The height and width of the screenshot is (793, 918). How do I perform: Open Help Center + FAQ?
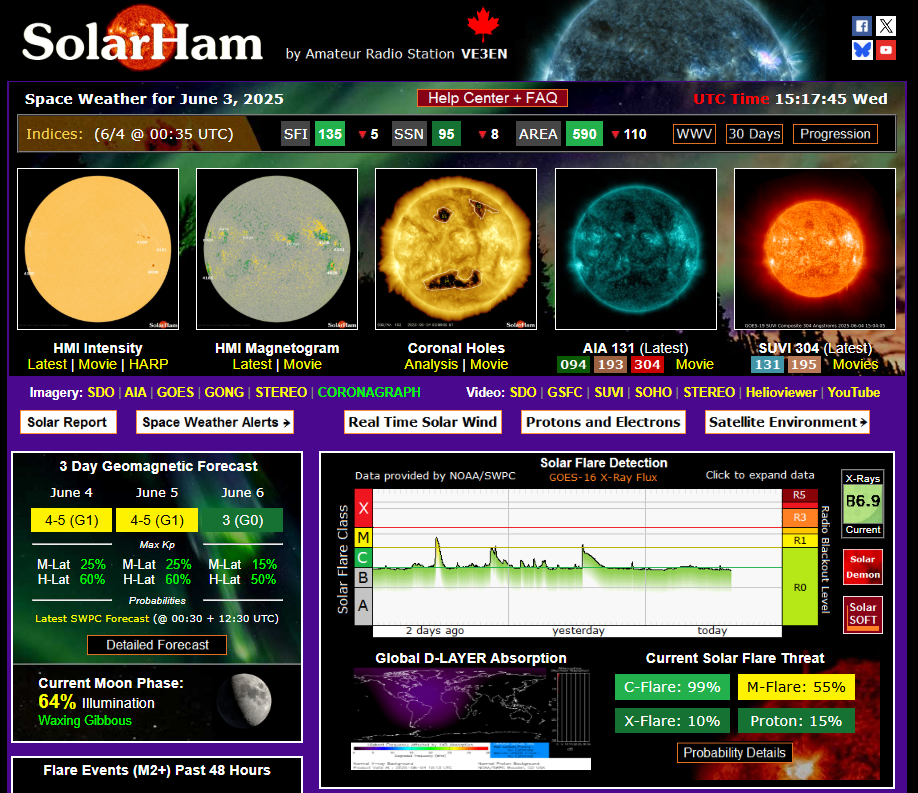pyautogui.click(x=492, y=98)
